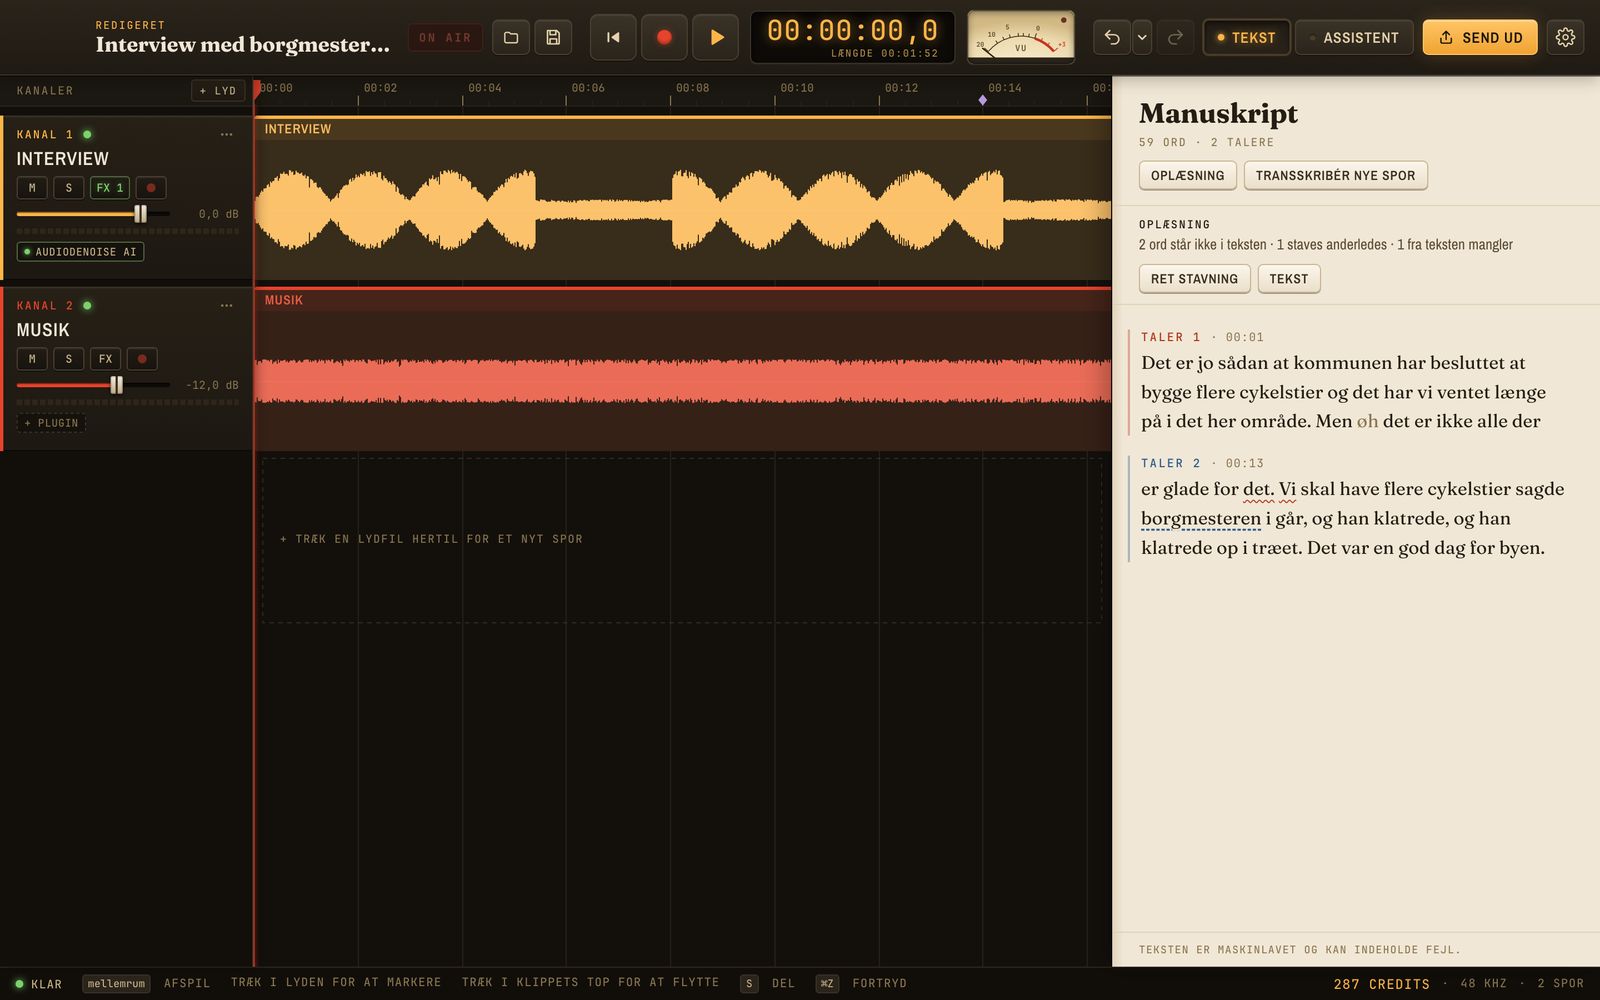
Task: Switch to the TEKST panel tab
Action: click(1246, 38)
